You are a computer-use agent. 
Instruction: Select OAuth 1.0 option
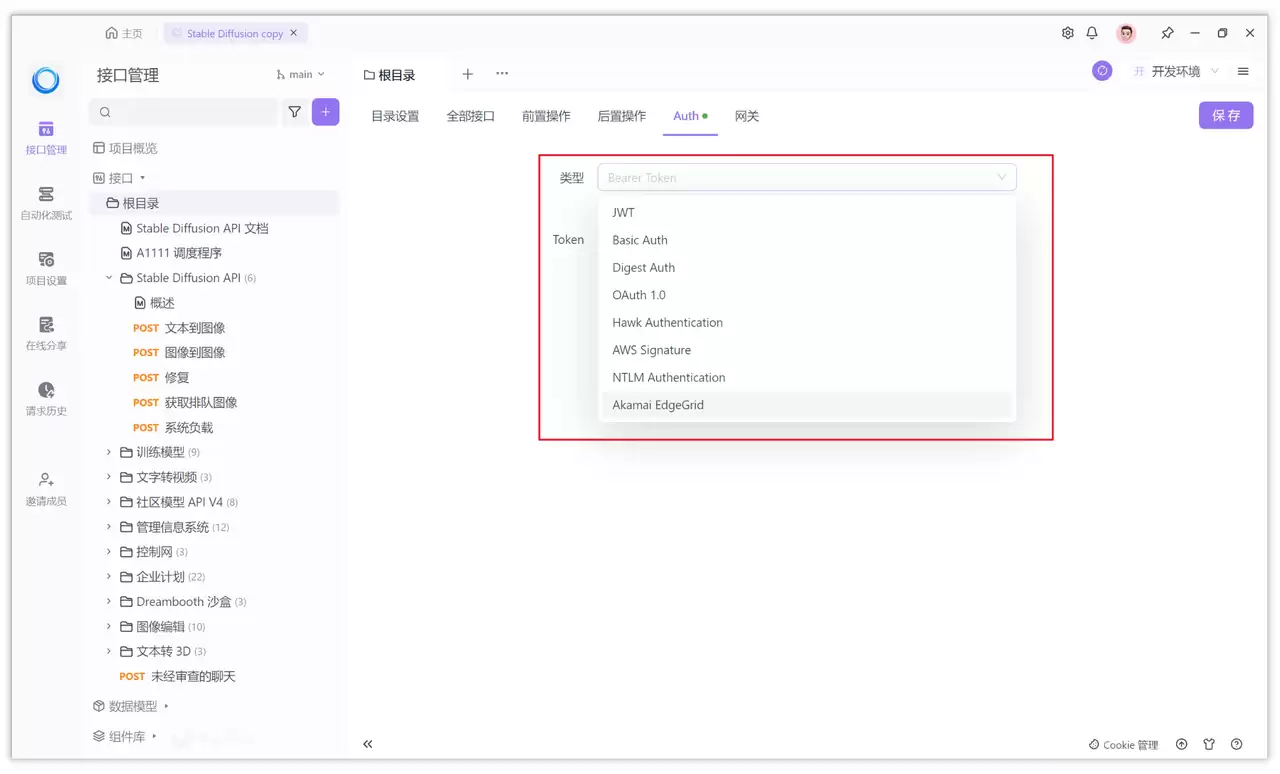point(807,295)
